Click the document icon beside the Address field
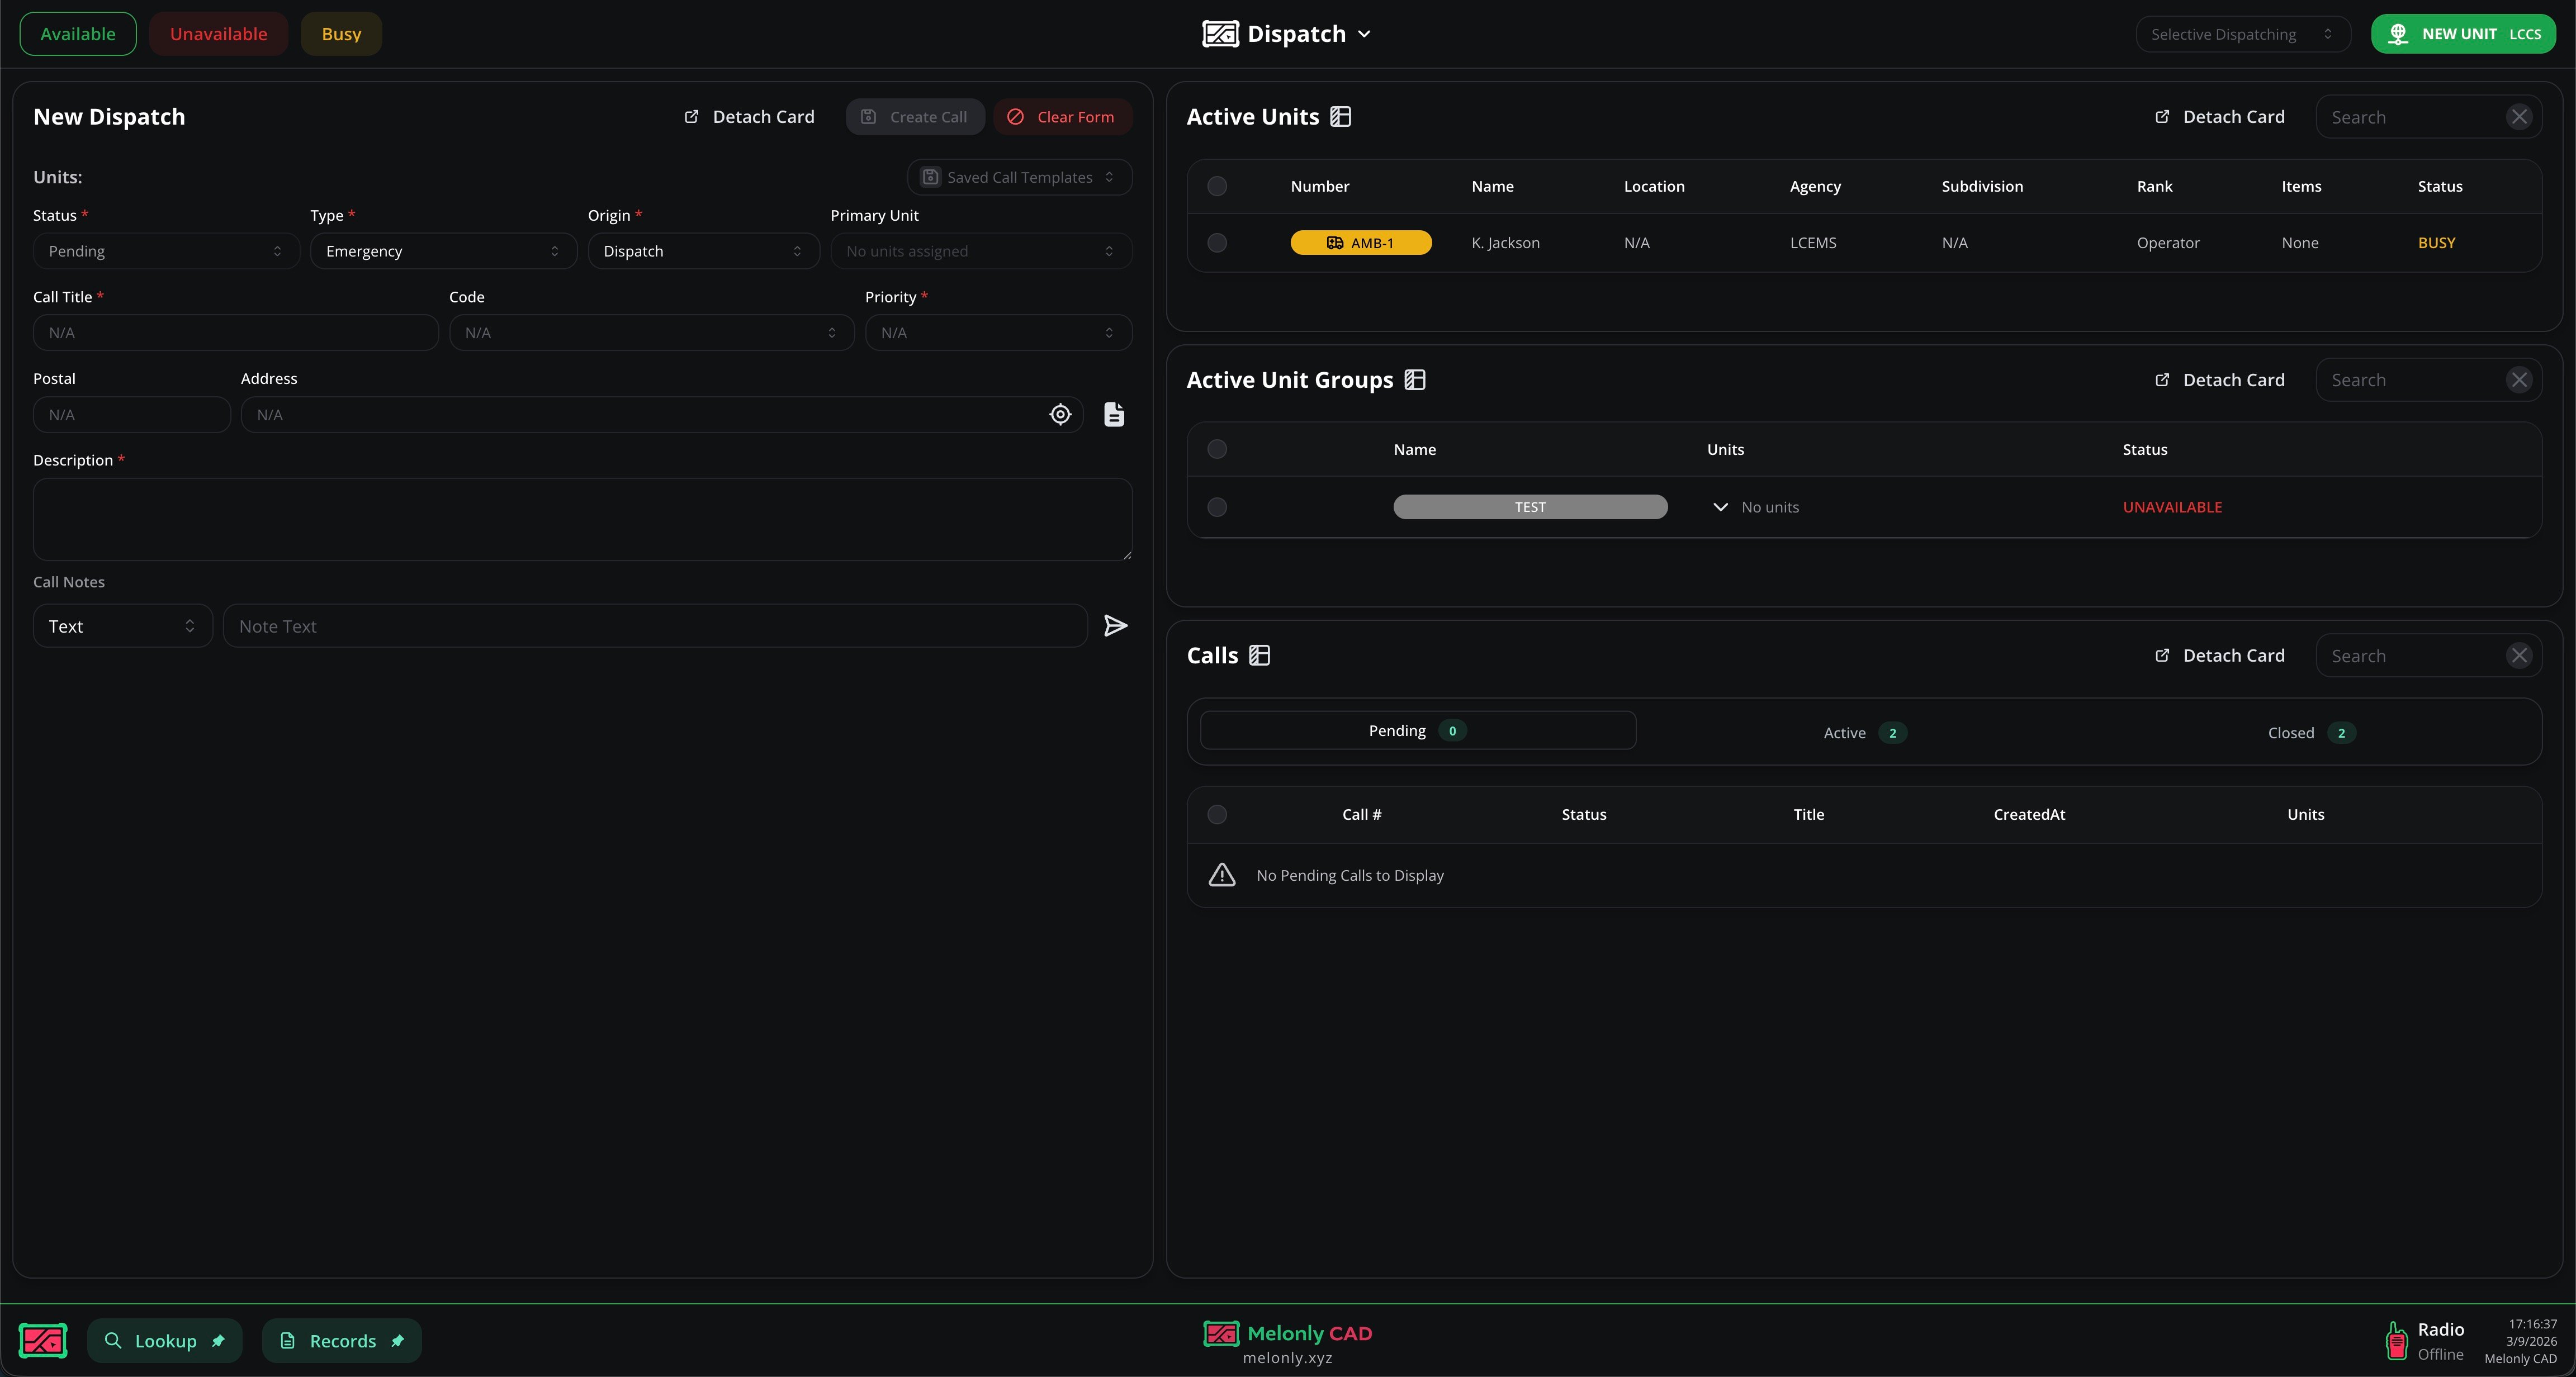 coord(1114,414)
